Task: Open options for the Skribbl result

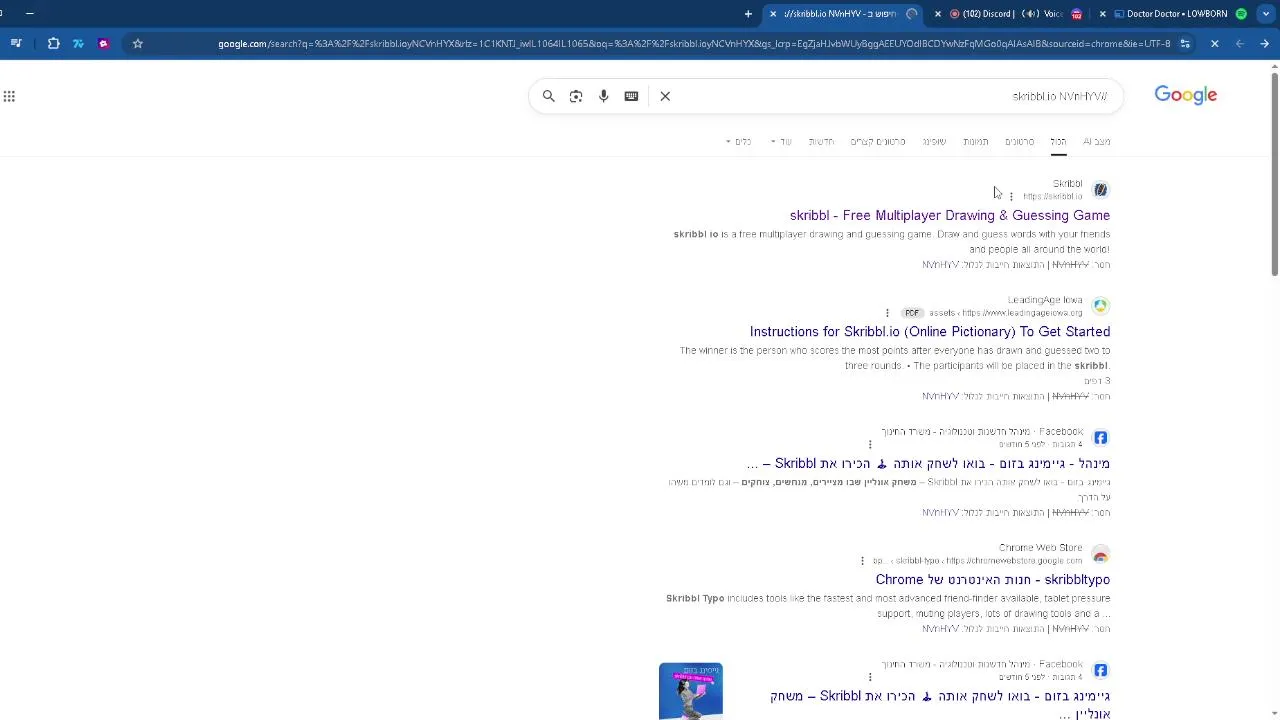Action: [1011, 196]
